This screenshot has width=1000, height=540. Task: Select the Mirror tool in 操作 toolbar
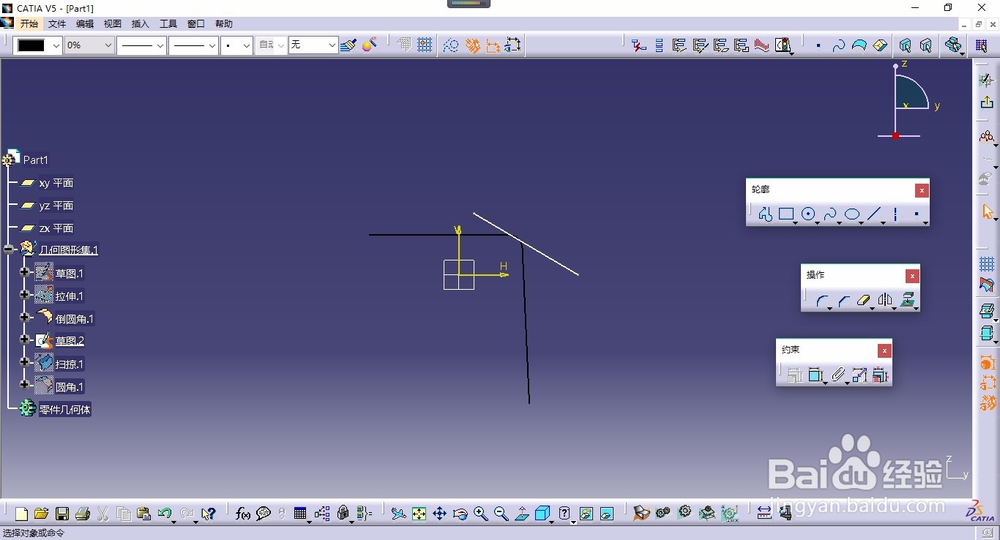pyautogui.click(x=885, y=300)
